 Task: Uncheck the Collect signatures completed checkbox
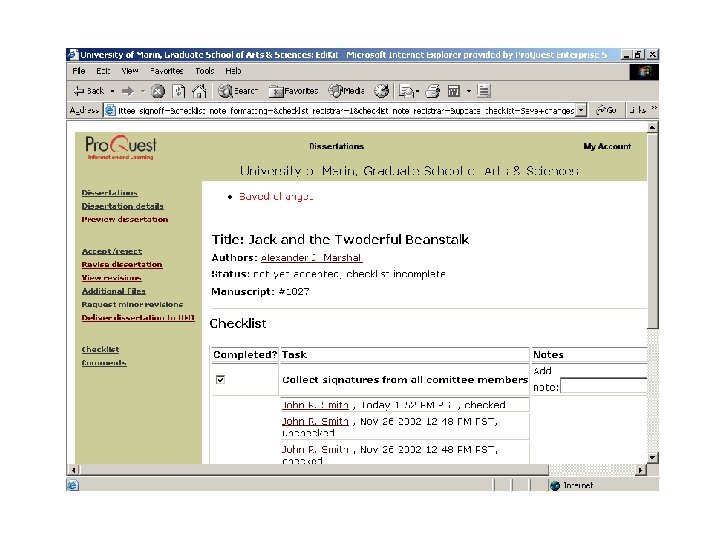tap(220, 379)
